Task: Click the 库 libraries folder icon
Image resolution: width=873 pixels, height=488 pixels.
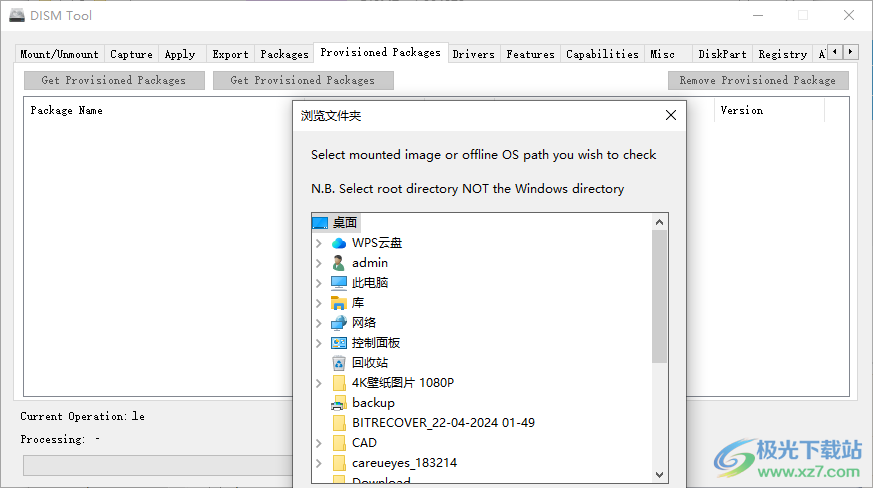Action: tap(339, 303)
